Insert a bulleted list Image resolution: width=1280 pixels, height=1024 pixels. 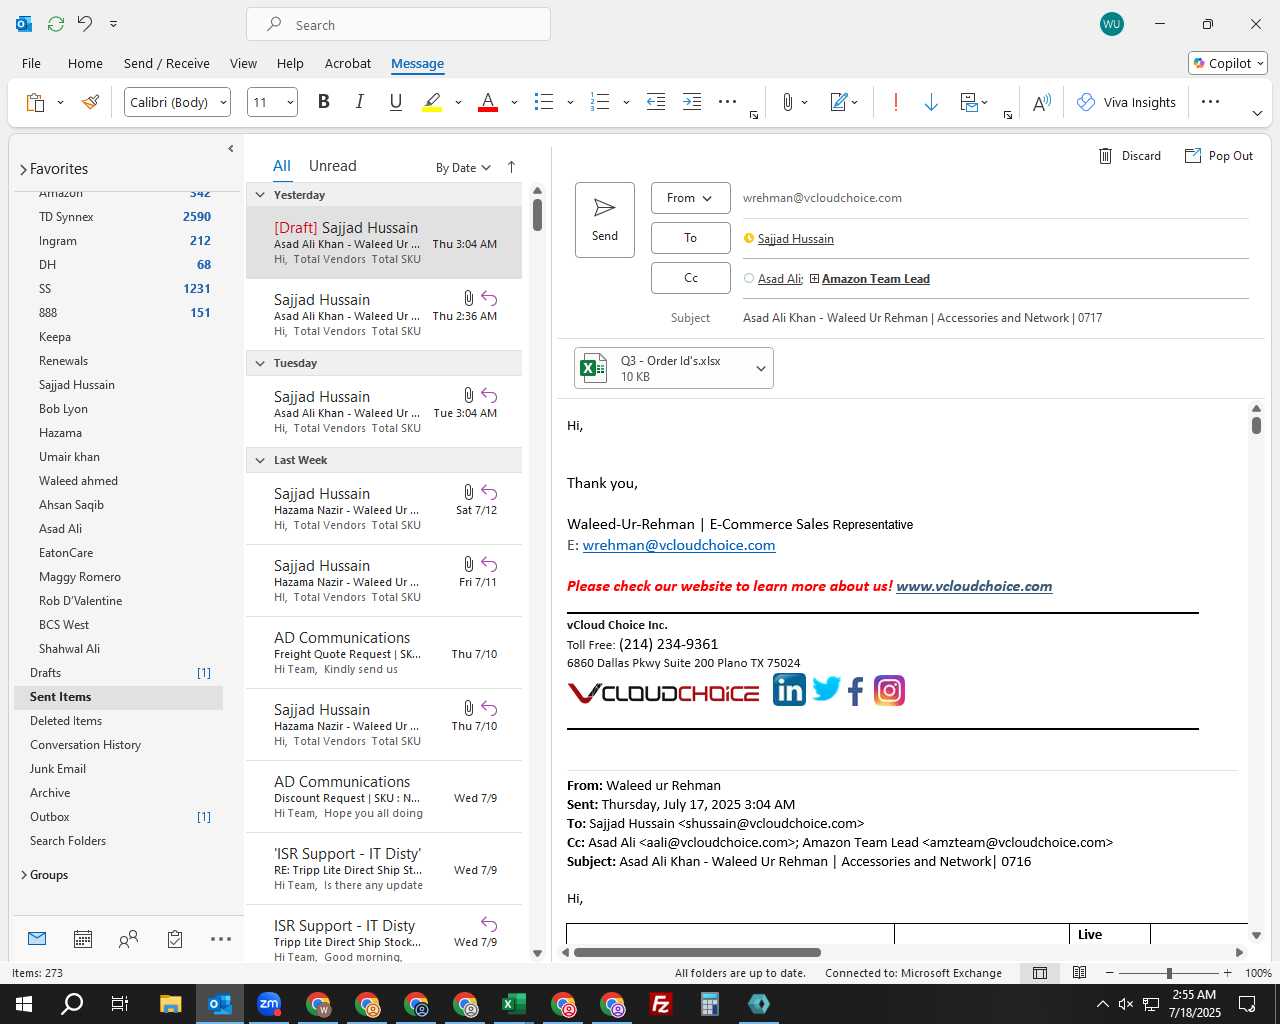[x=544, y=102]
